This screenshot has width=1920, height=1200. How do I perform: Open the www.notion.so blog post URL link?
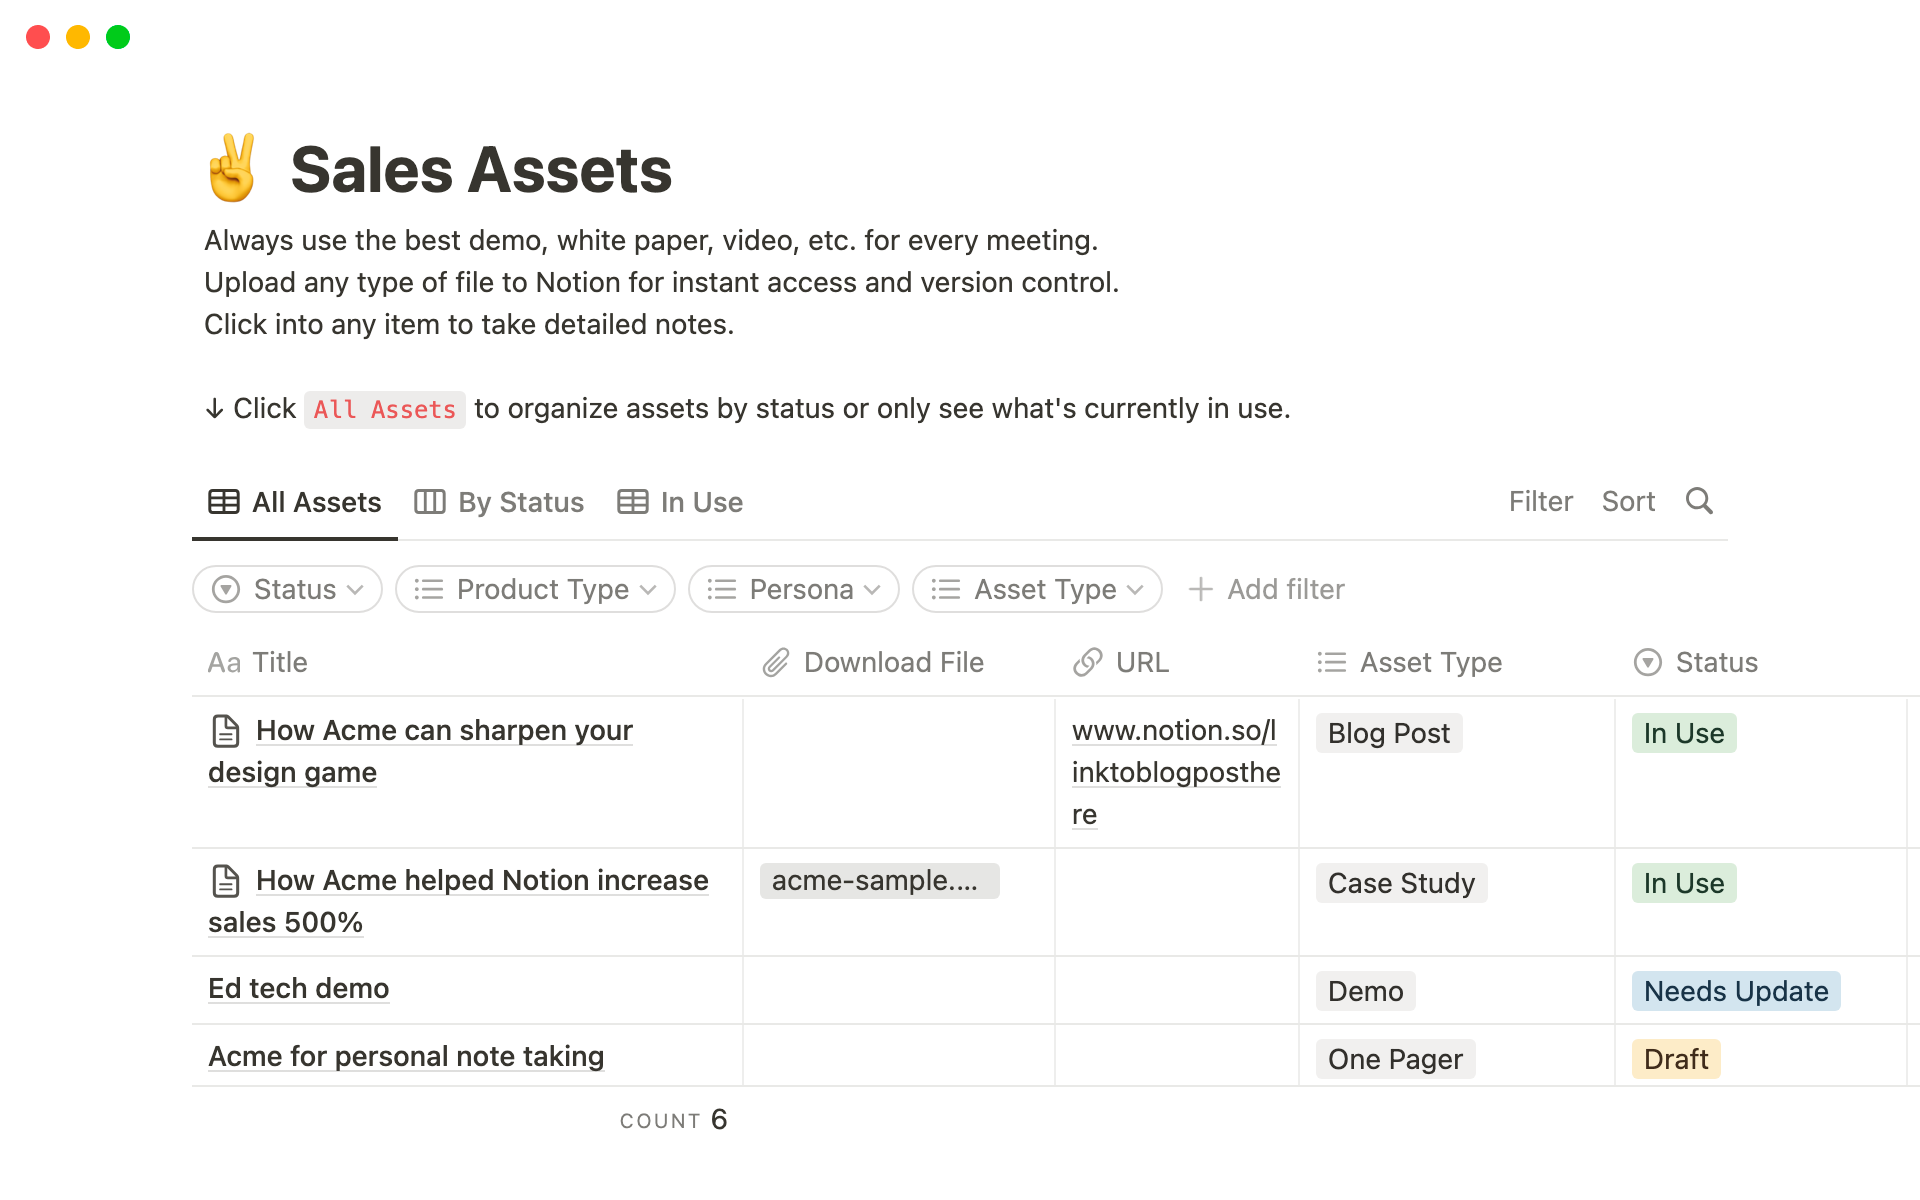[x=1174, y=772]
